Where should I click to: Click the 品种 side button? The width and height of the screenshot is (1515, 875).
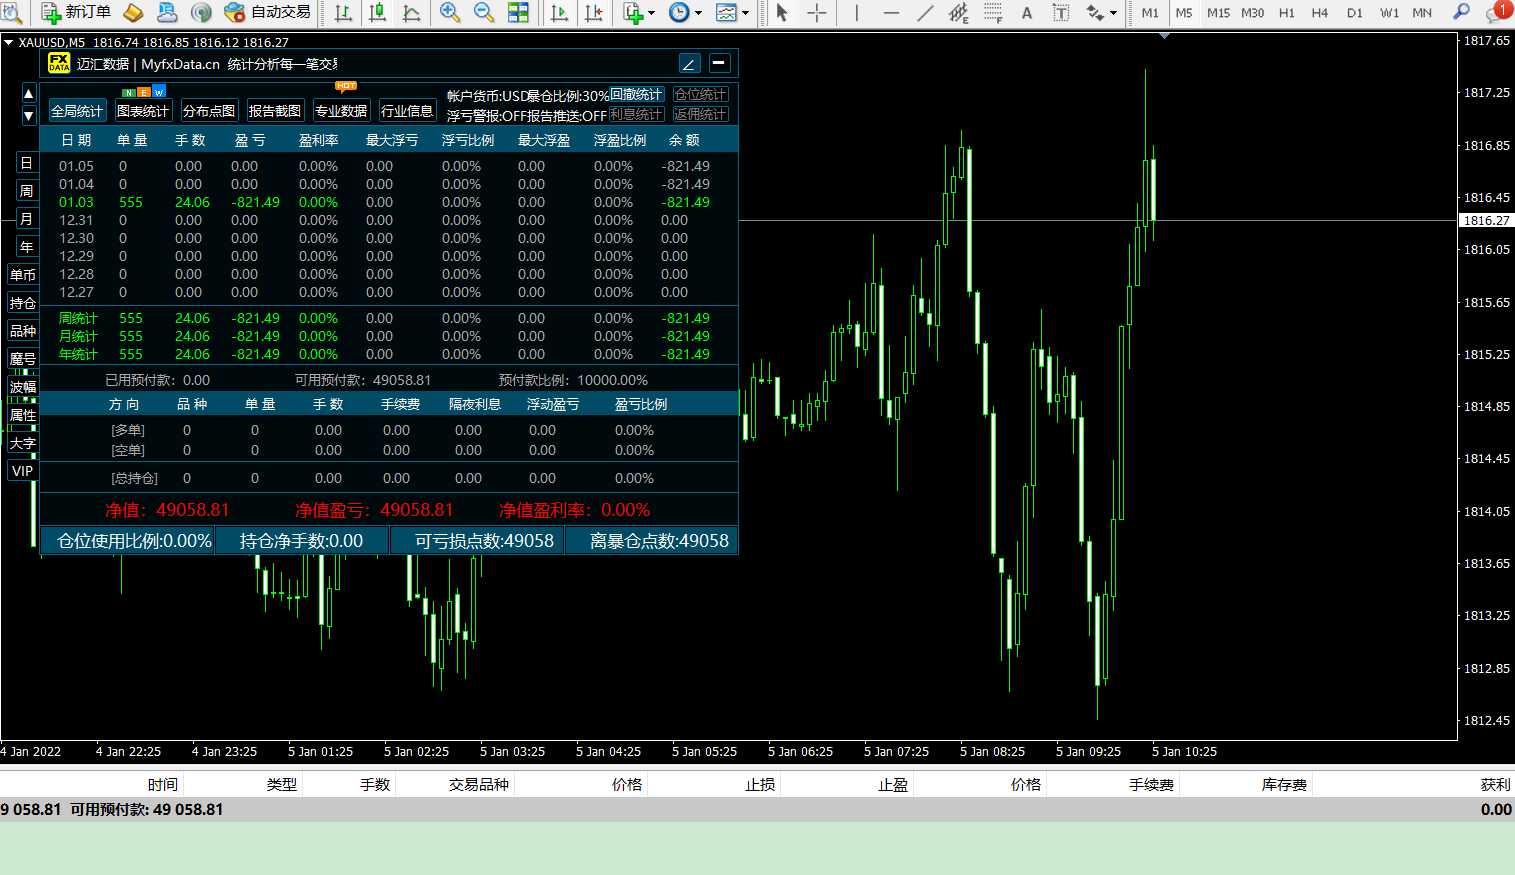[x=23, y=331]
